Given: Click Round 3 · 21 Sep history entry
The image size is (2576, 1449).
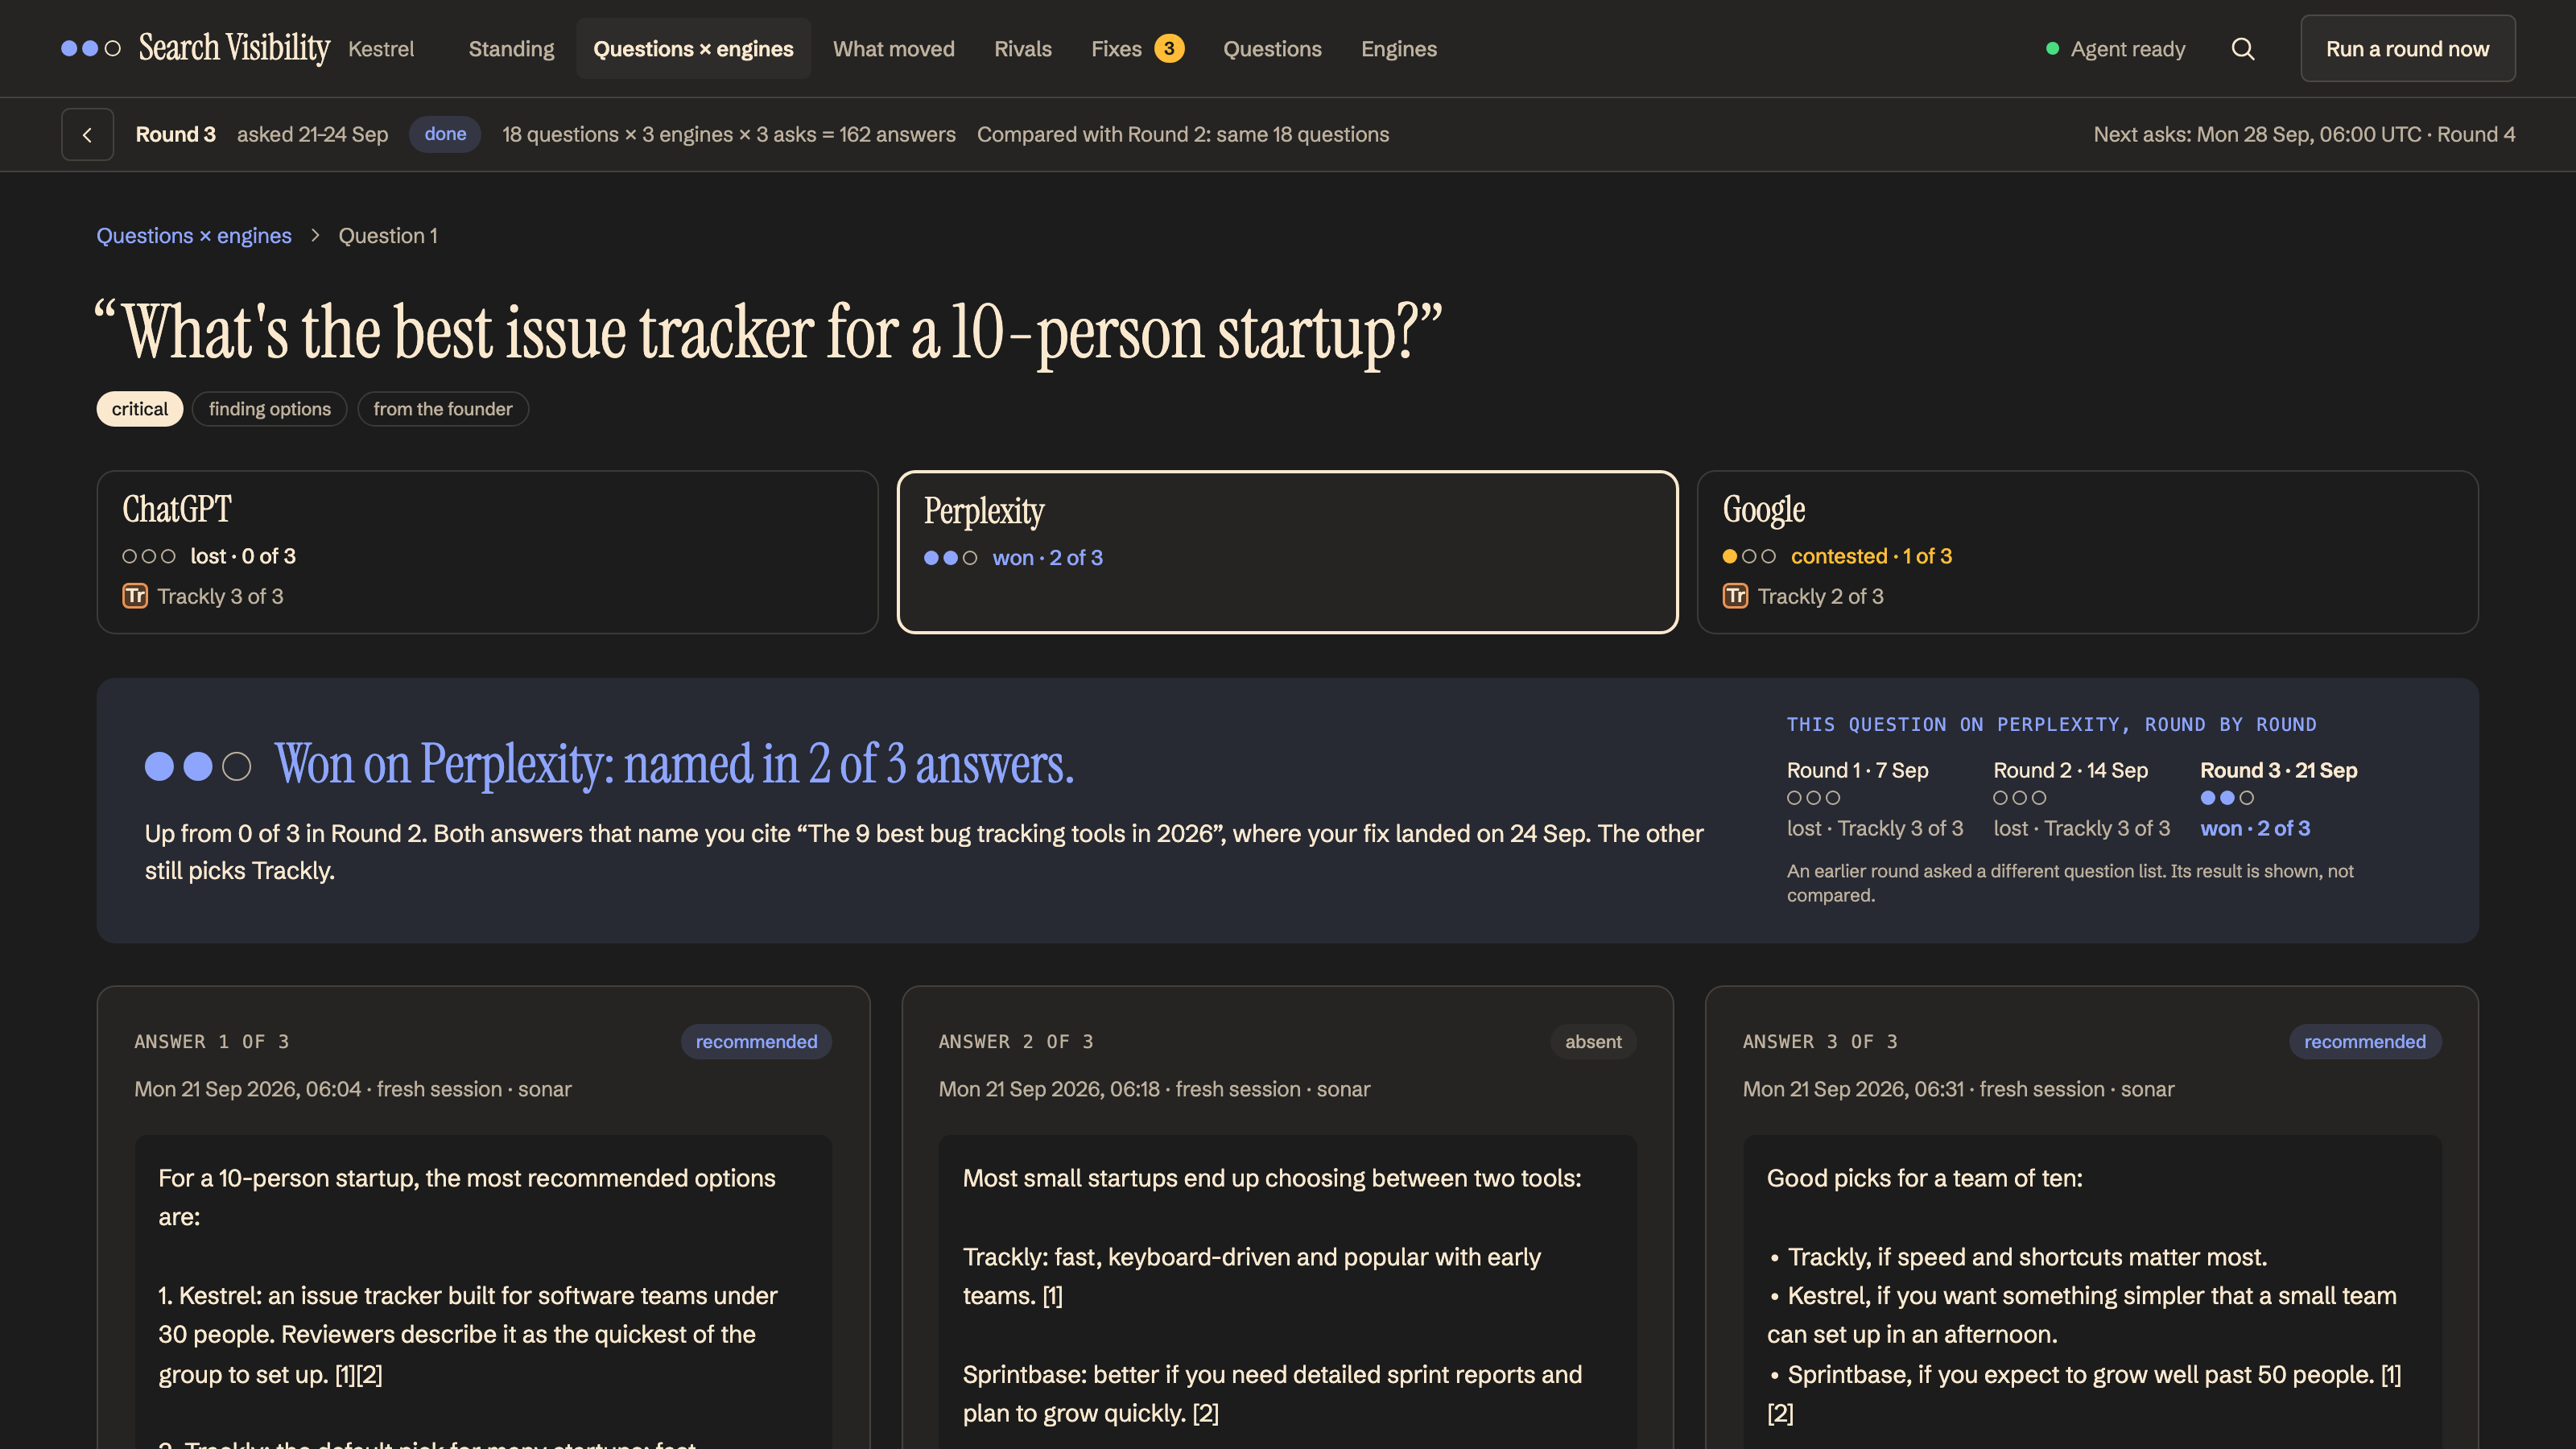Looking at the screenshot, I should (2278, 799).
